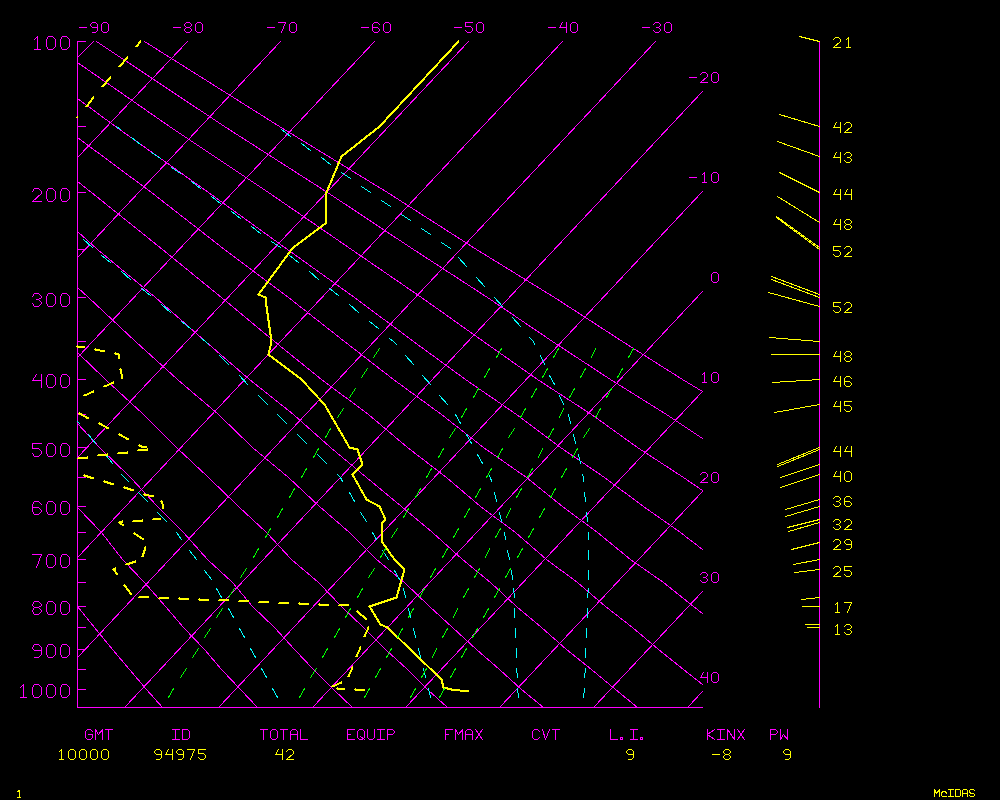1000x800 pixels.
Task: Click the 21 wind speed value at top
Action: [x=842, y=43]
